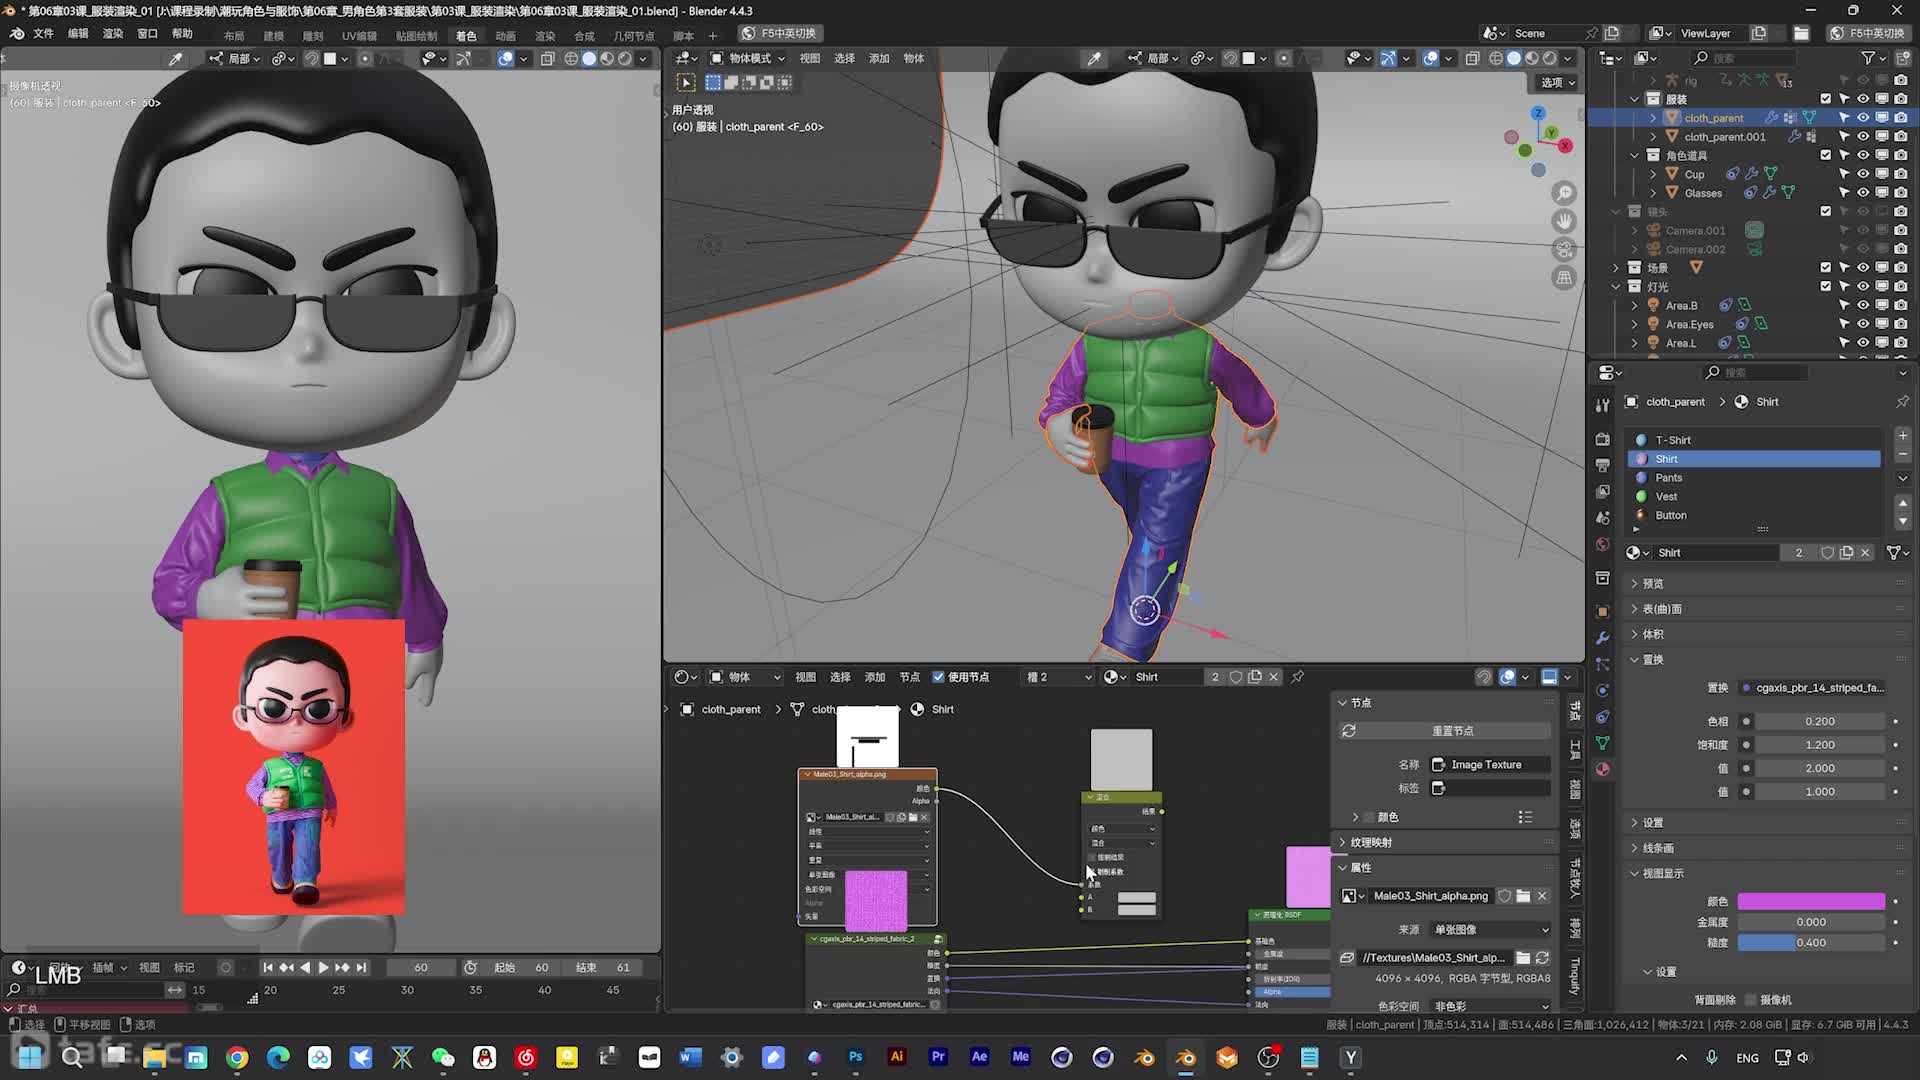Open the 文件 file menu
Screen dimensions: 1920x1080
43,33
